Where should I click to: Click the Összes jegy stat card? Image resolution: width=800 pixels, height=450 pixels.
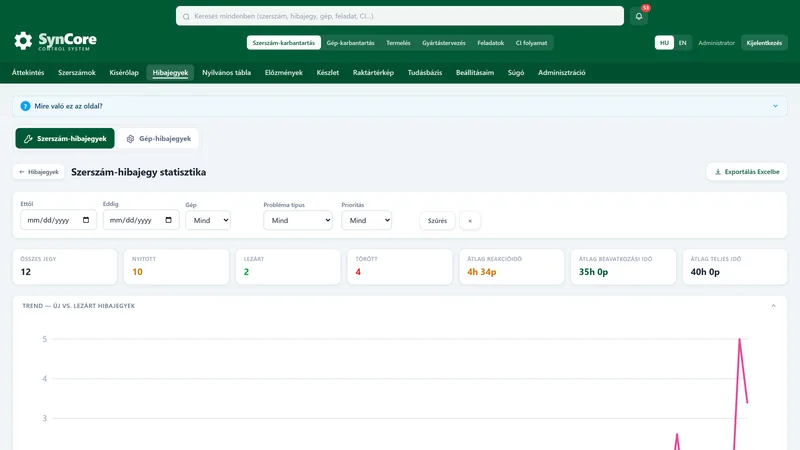[x=65, y=267]
